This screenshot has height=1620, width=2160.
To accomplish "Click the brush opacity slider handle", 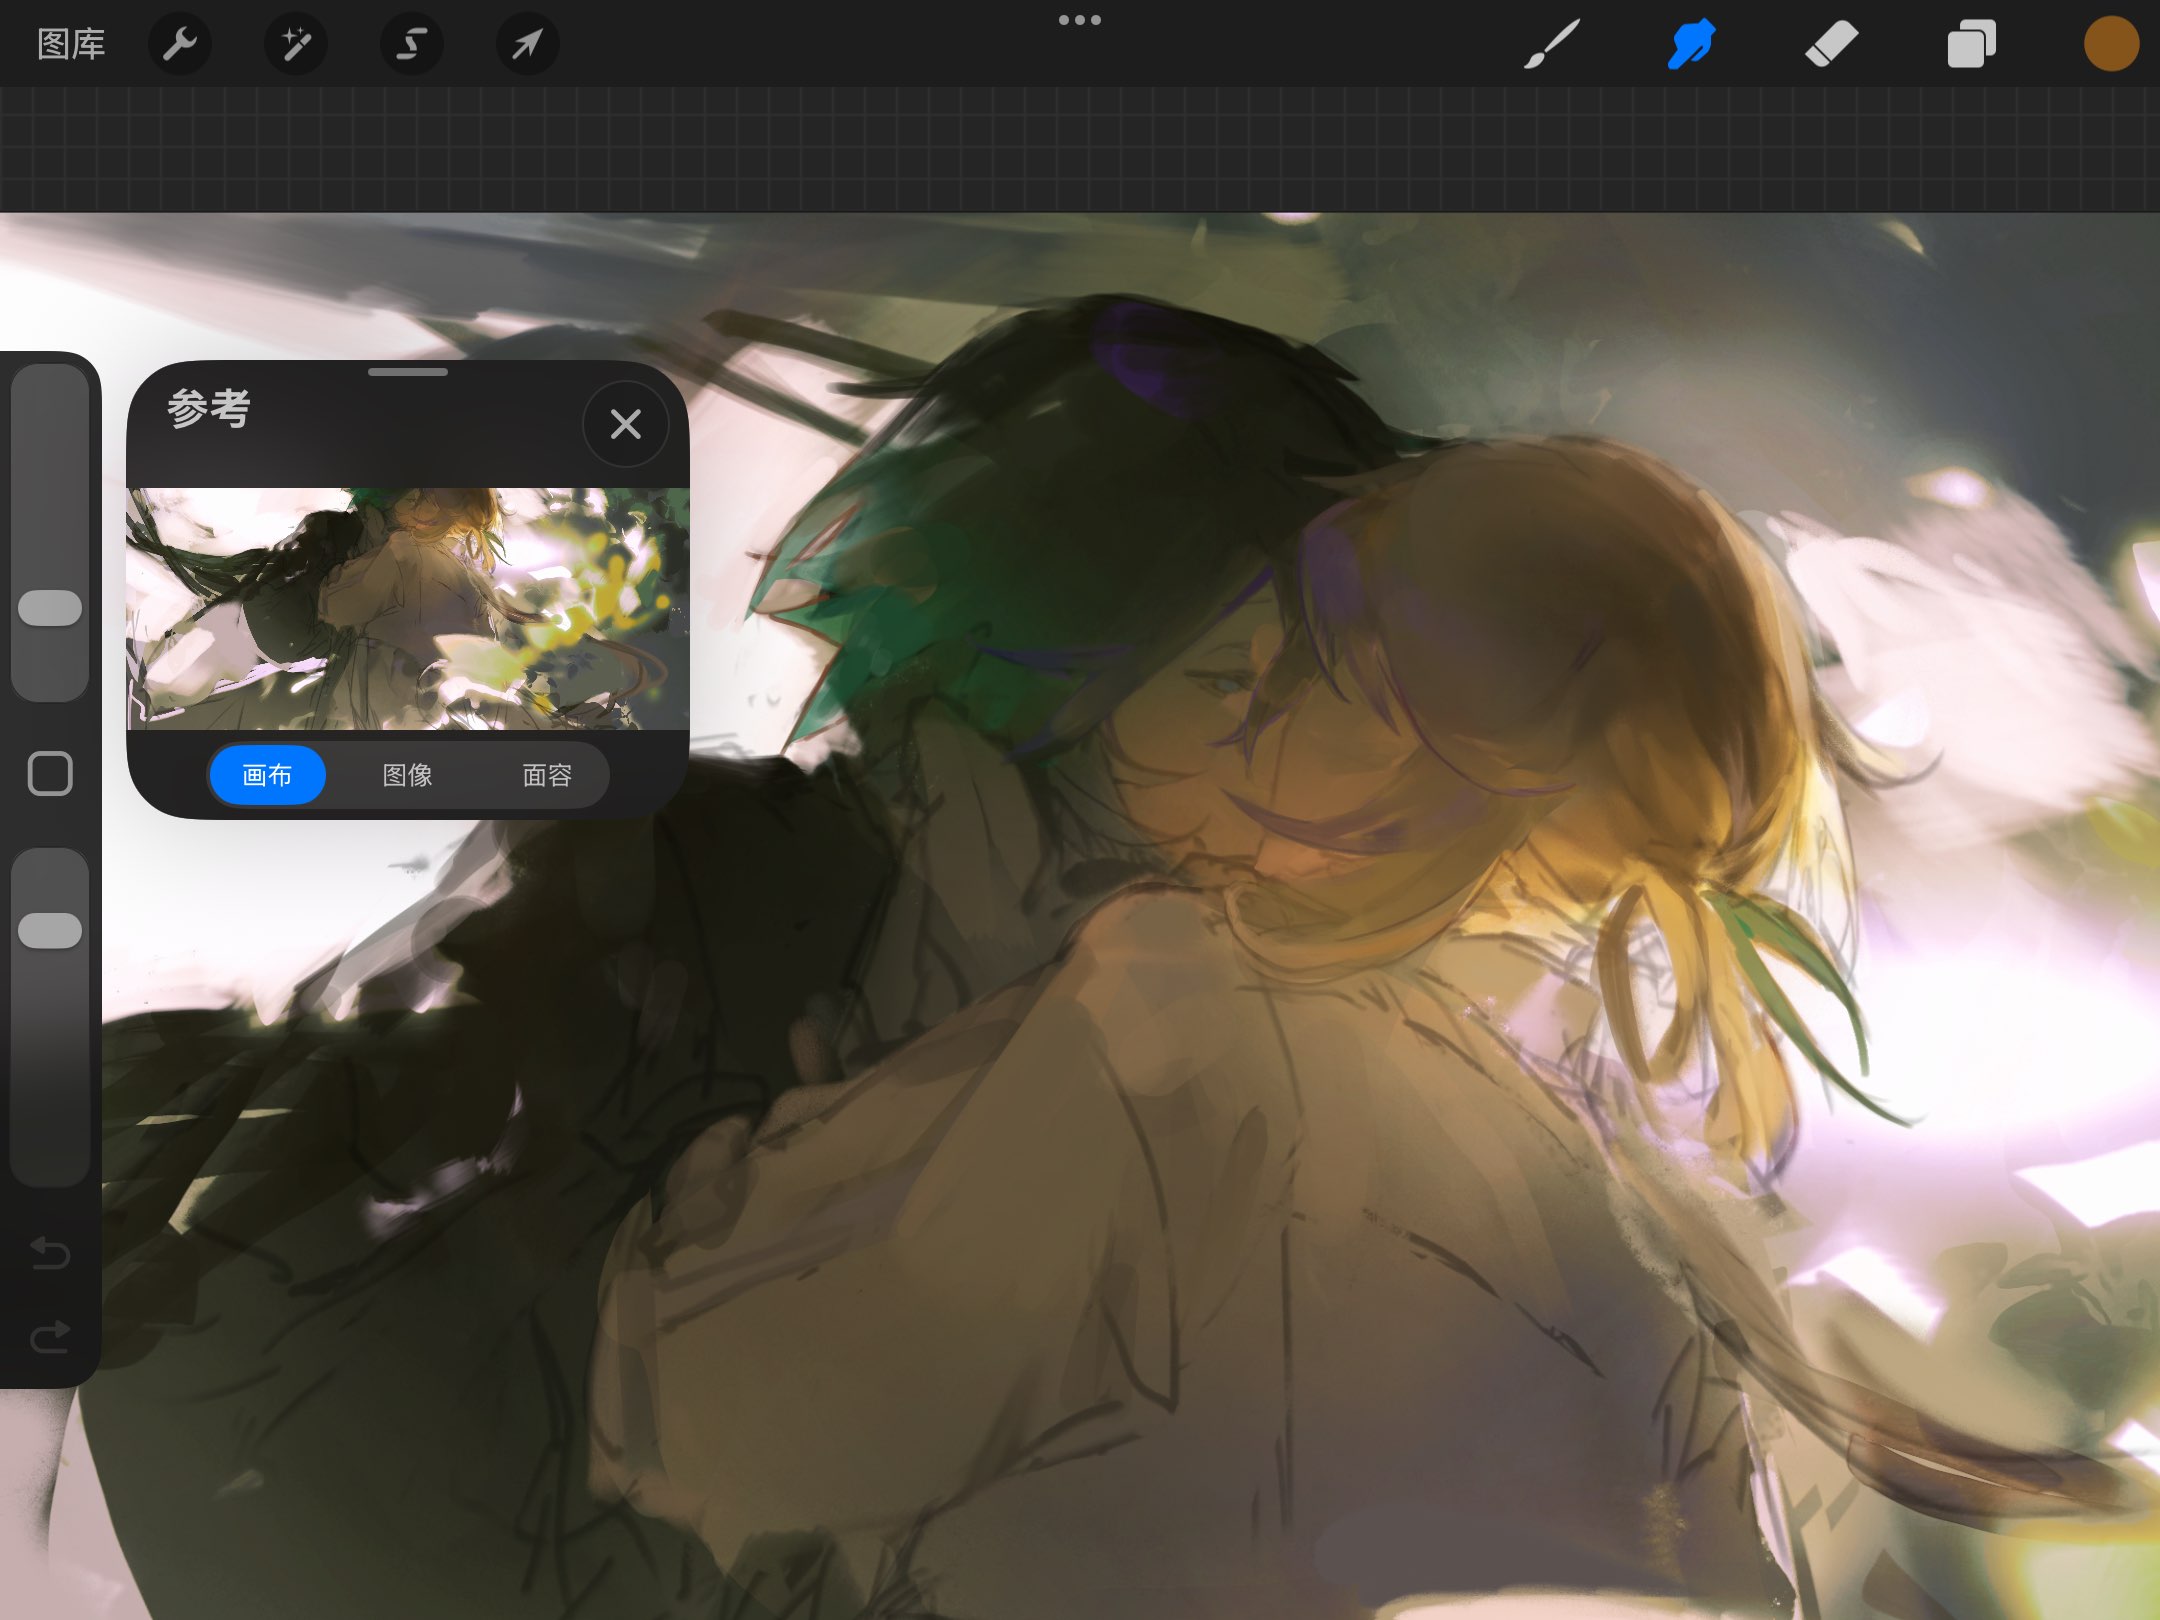I will click(50, 930).
